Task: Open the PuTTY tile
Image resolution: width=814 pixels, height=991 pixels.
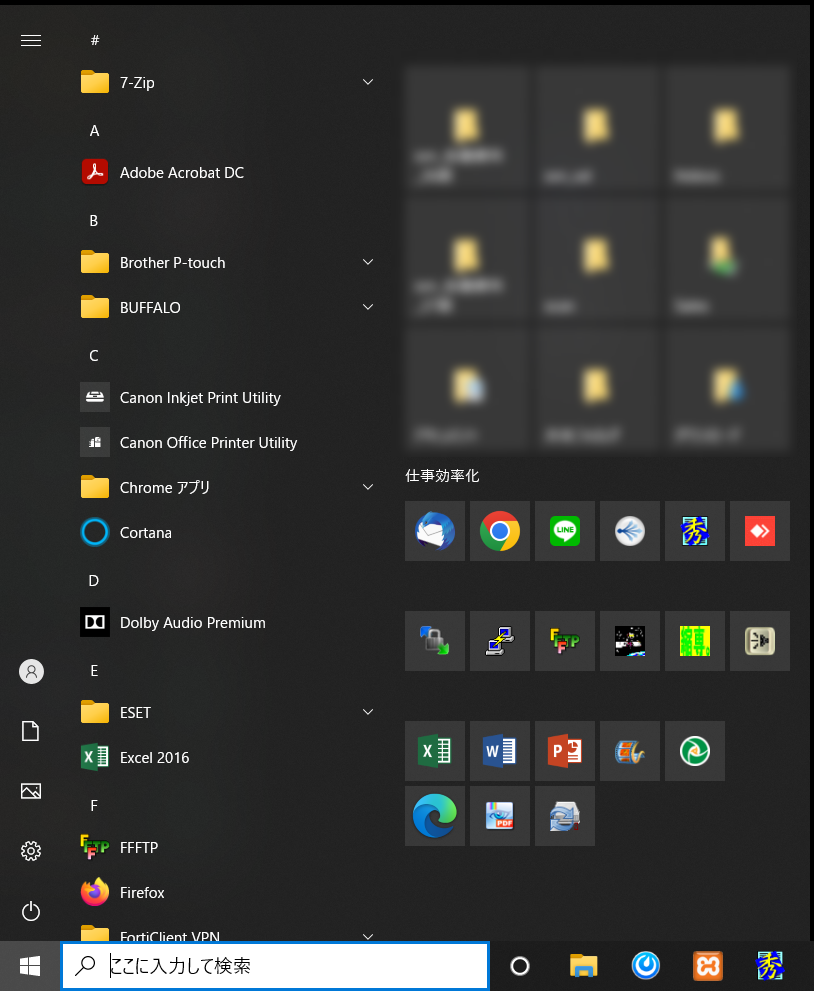Action: click(500, 641)
